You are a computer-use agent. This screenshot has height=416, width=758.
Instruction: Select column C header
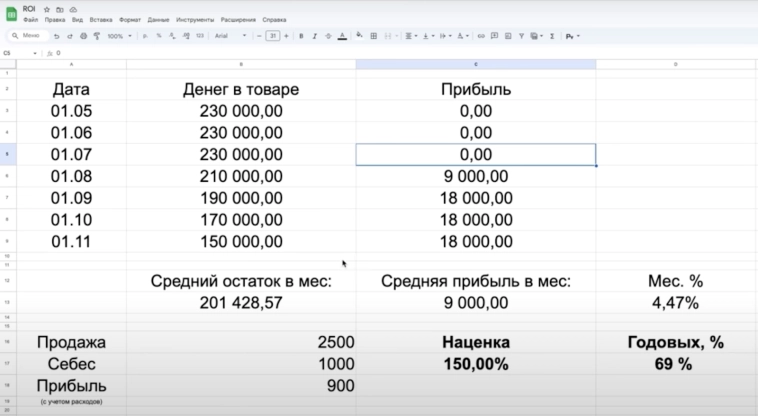476,64
